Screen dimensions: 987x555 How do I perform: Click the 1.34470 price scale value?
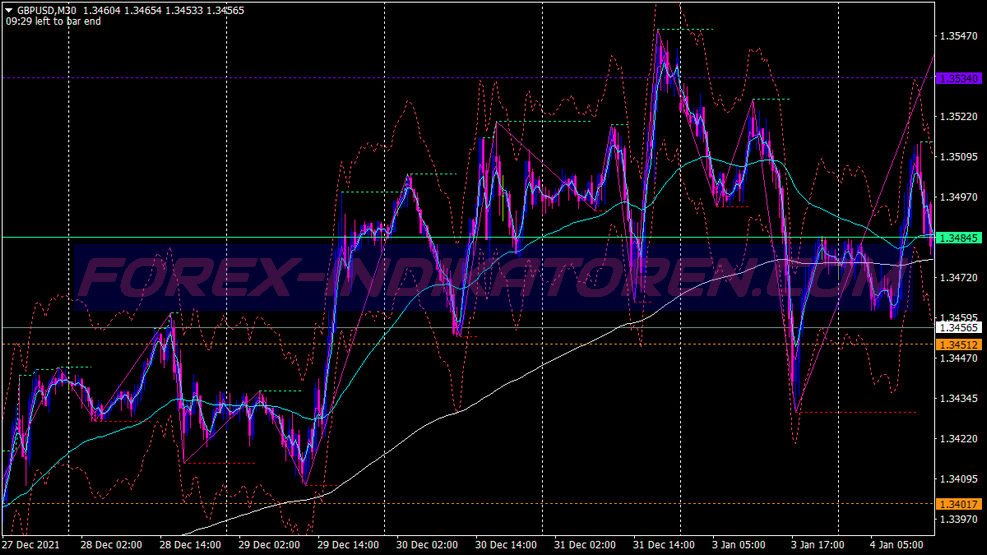pos(959,358)
